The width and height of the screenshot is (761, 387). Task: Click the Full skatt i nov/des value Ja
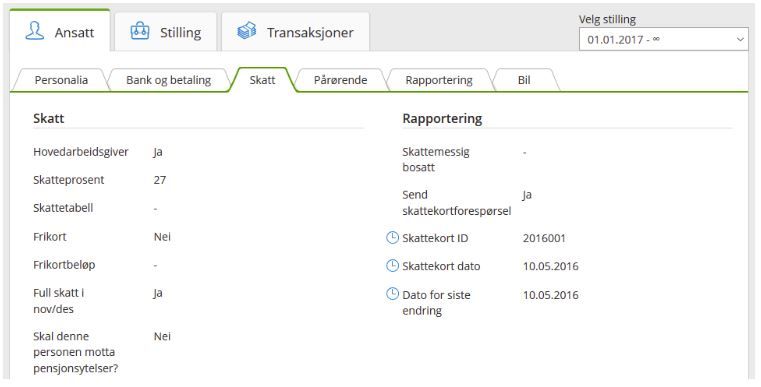(x=158, y=293)
